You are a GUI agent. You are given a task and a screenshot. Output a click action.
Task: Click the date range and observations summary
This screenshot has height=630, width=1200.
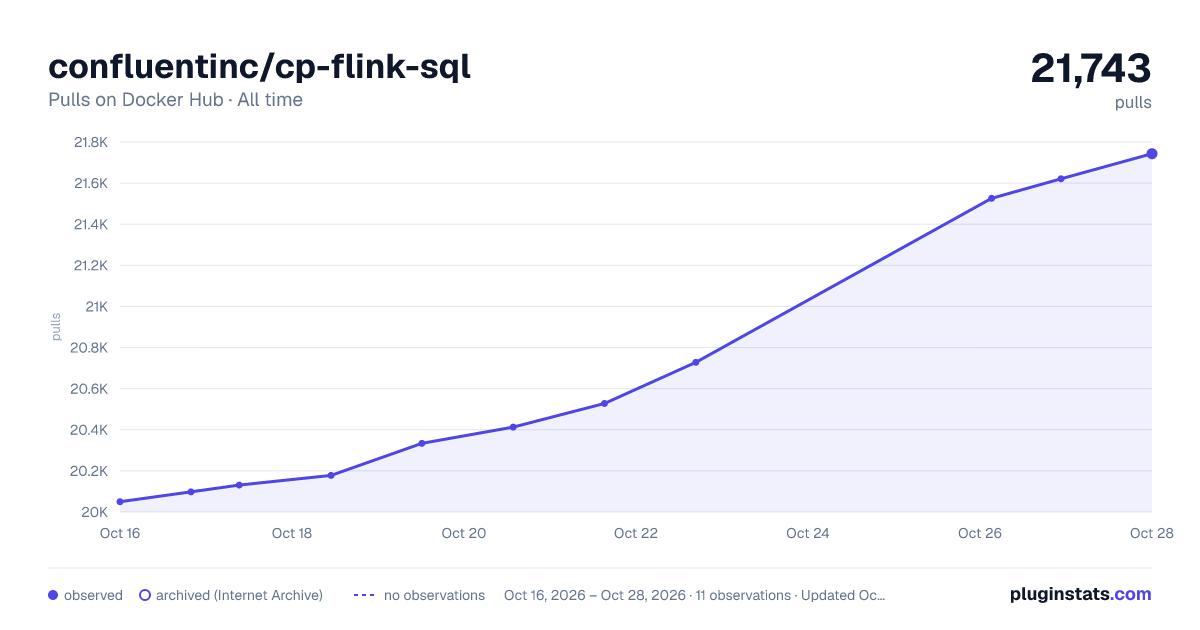[x=695, y=595]
